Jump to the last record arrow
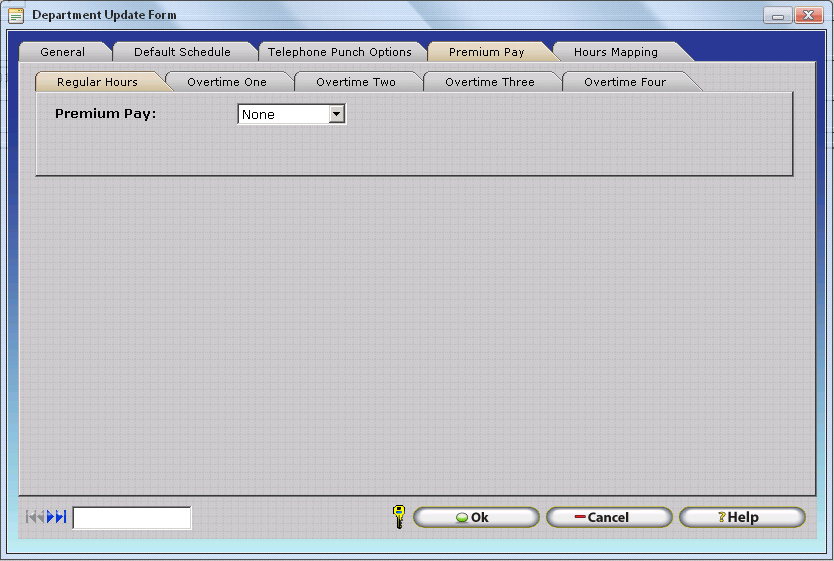Image resolution: width=834 pixels, height=561 pixels. [x=61, y=517]
